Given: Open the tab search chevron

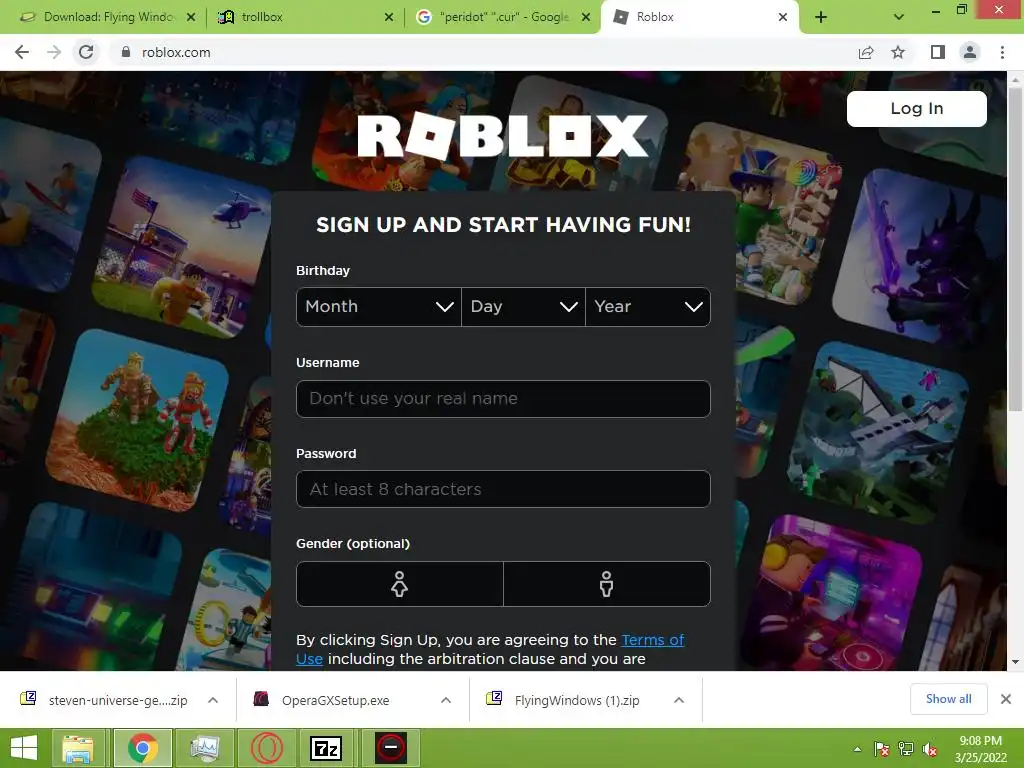Looking at the screenshot, I should 899,18.
